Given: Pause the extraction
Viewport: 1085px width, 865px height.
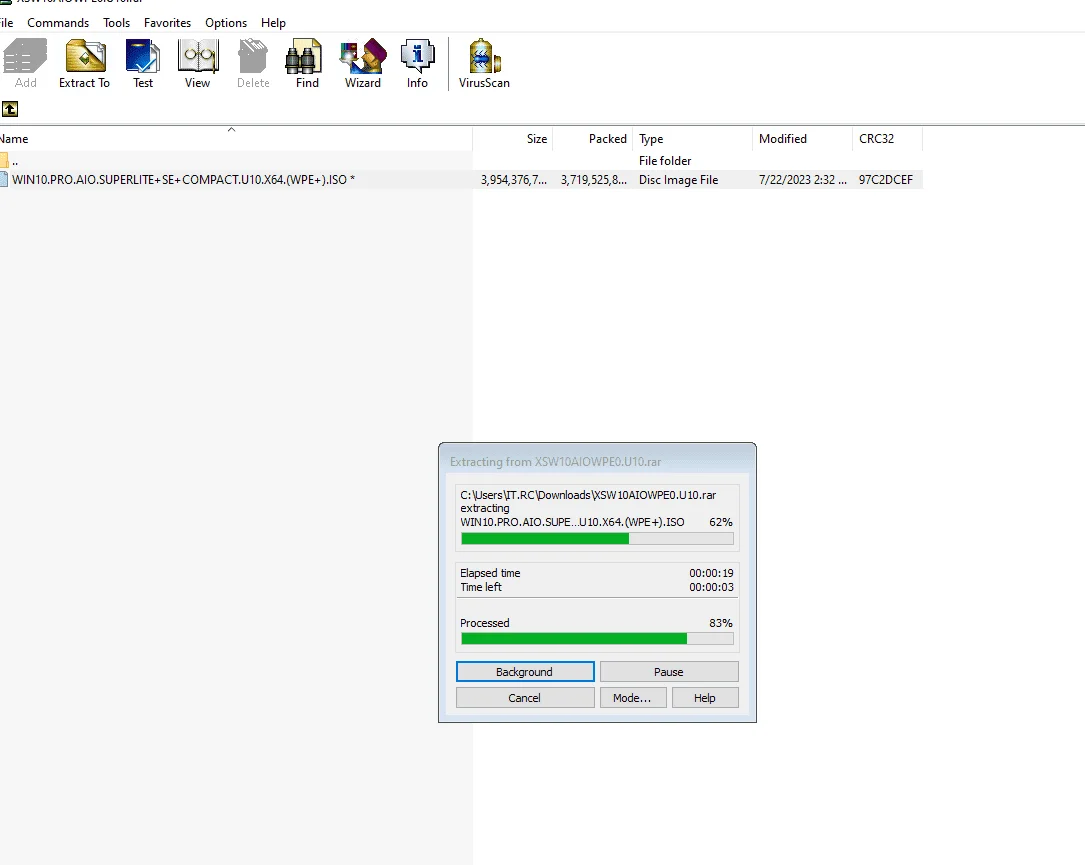Looking at the screenshot, I should point(668,671).
